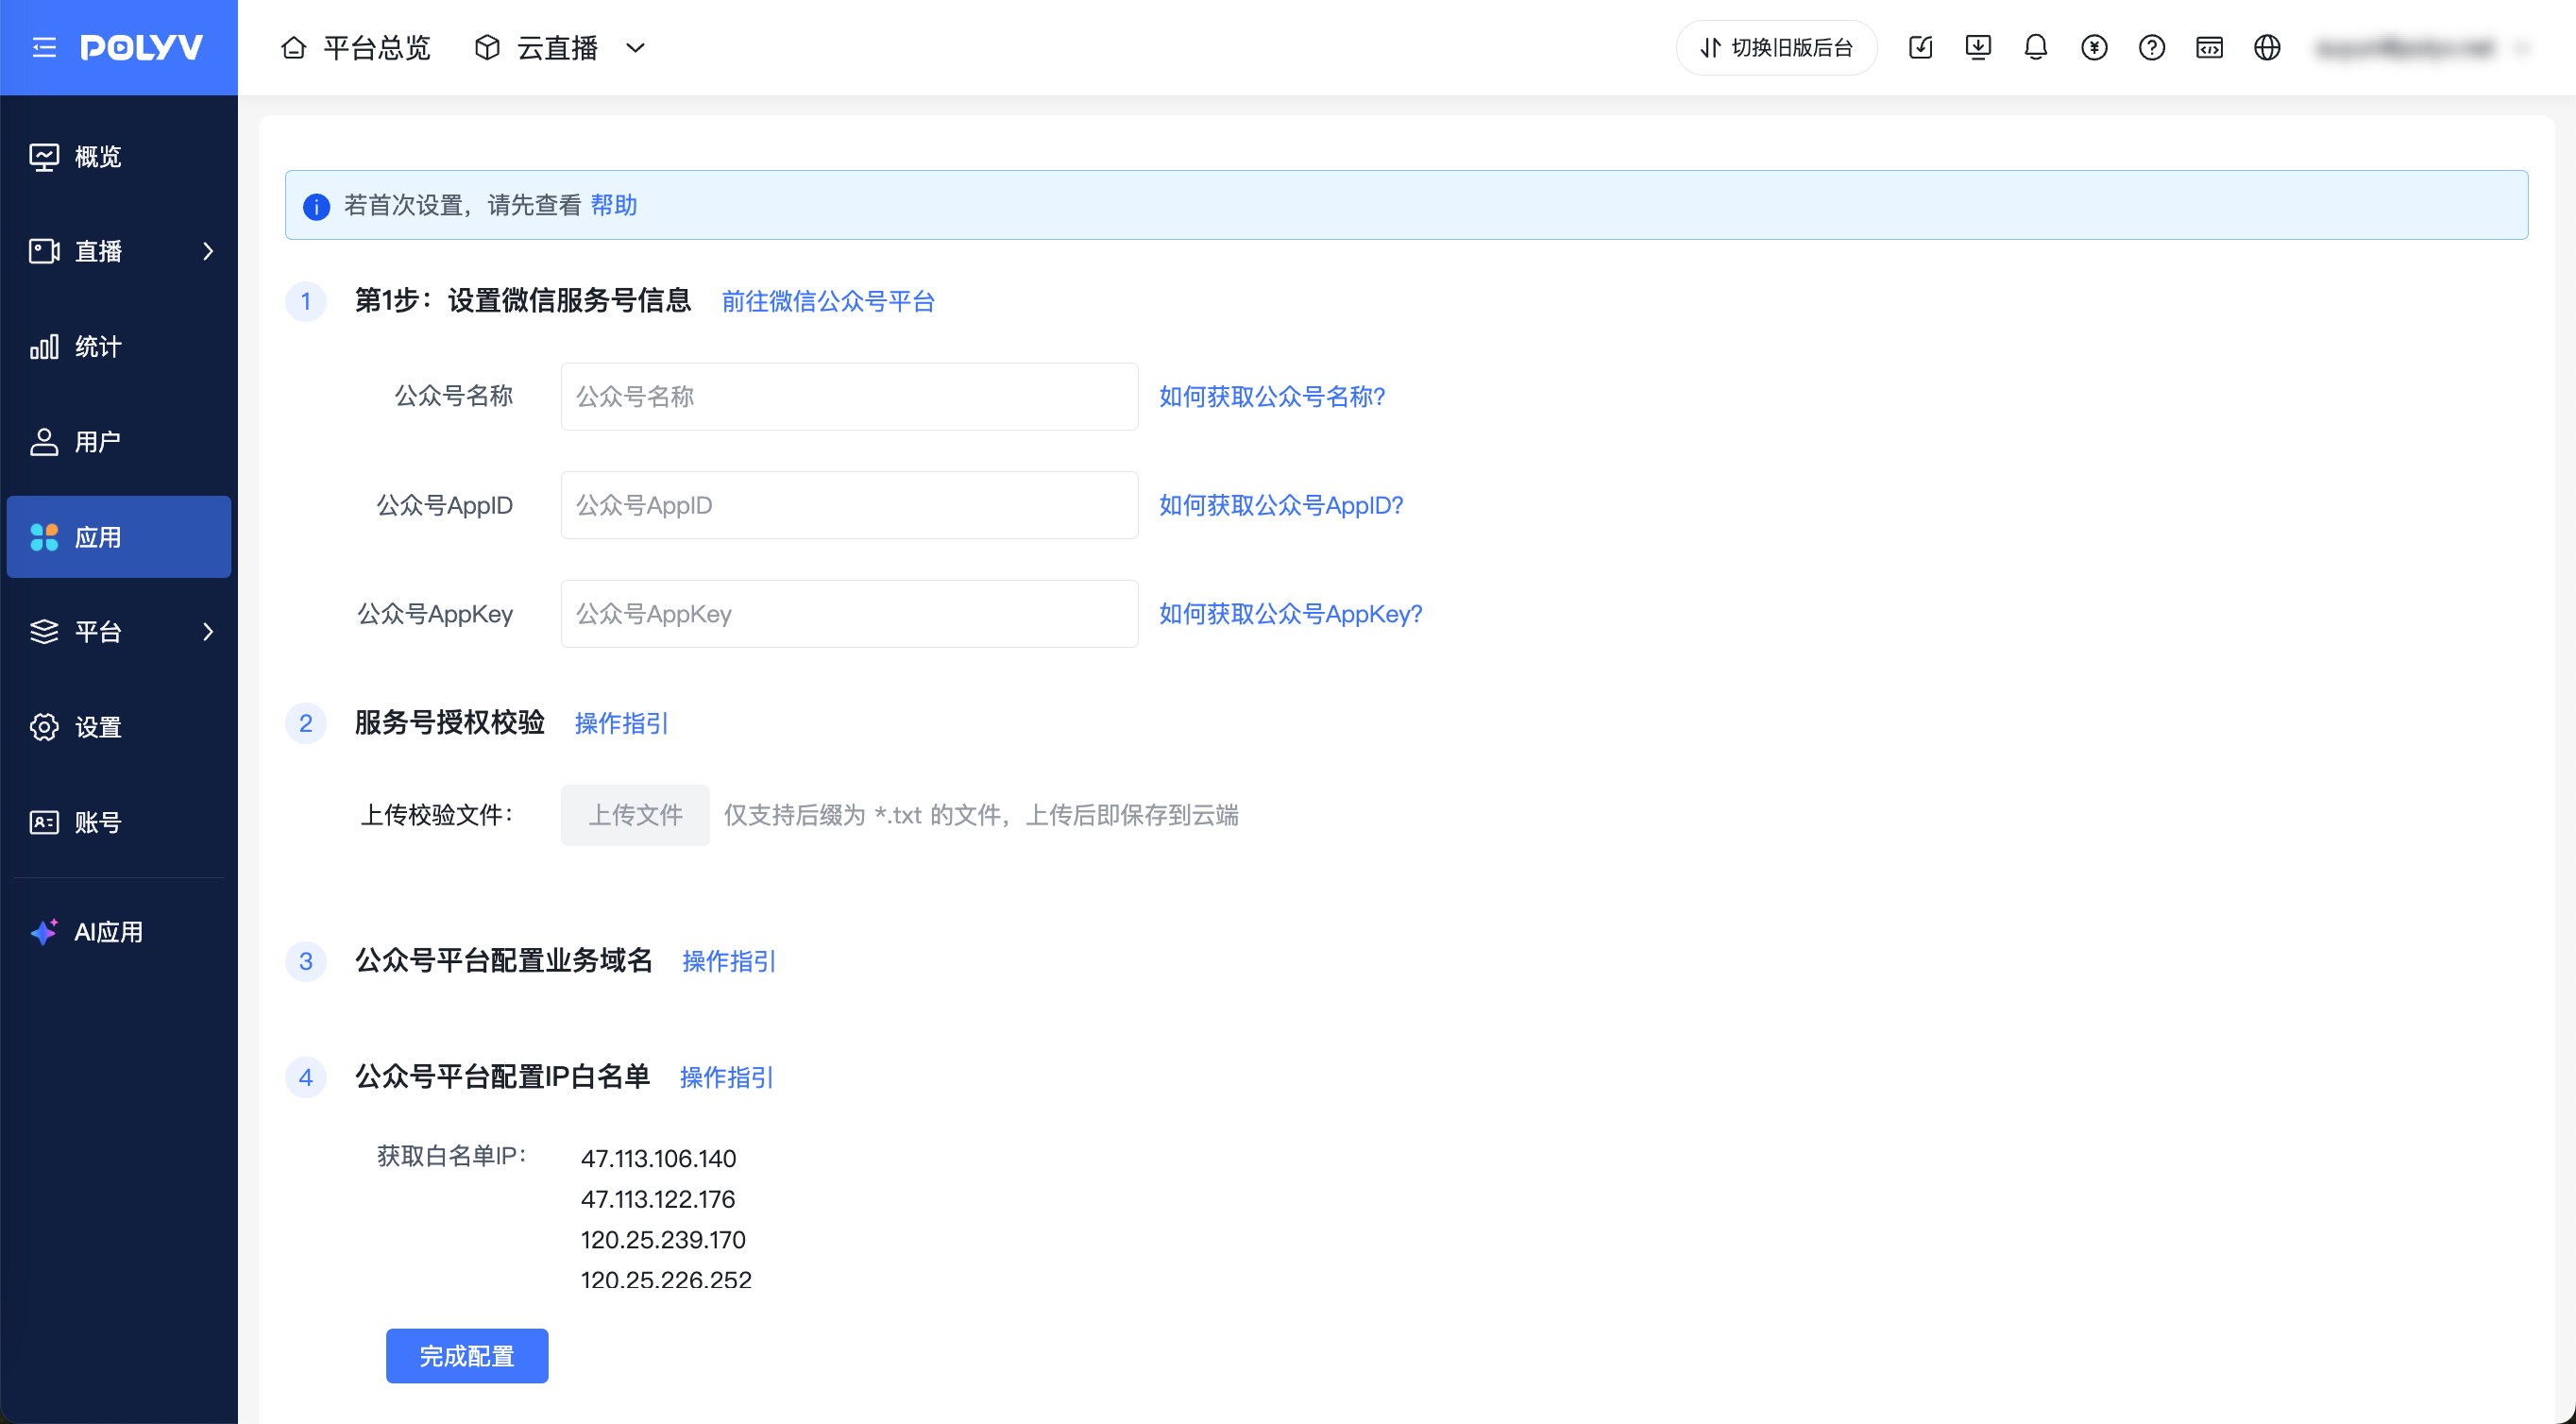
Task: Click the 概览 monitor icon
Action: click(44, 157)
